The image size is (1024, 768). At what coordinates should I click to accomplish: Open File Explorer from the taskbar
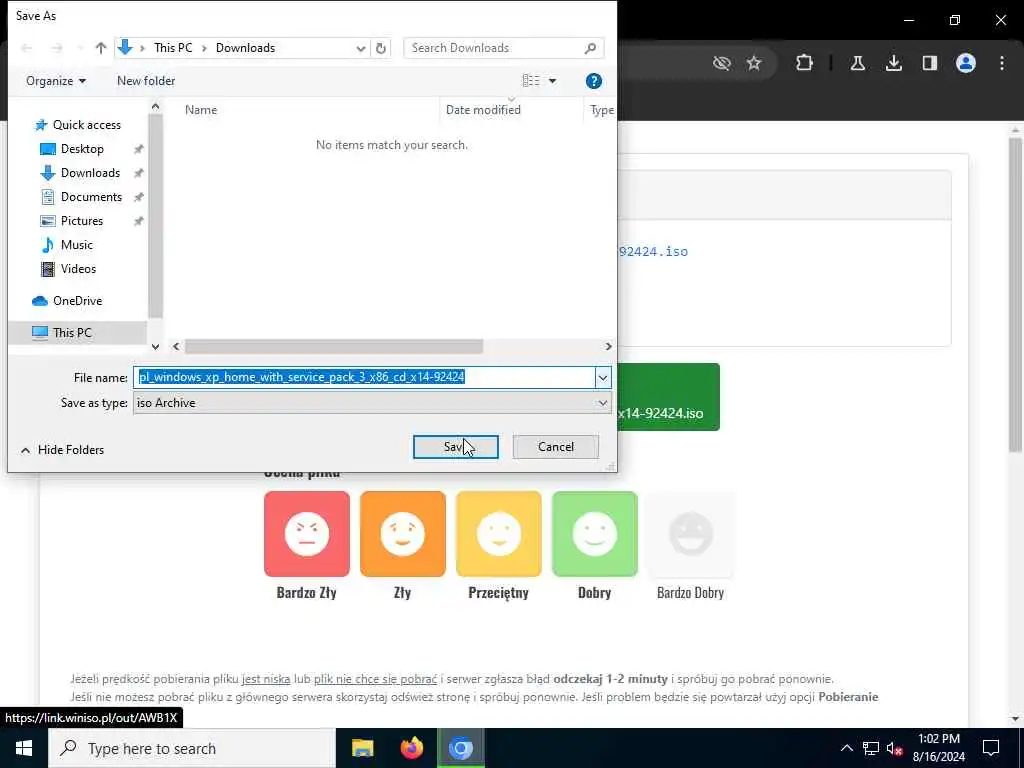pyautogui.click(x=362, y=748)
